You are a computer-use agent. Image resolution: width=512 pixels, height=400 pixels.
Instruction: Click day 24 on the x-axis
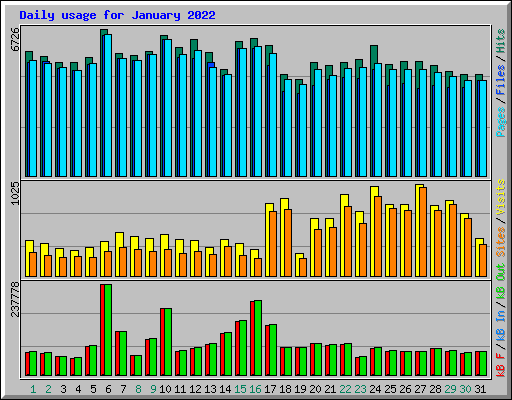click(375, 389)
